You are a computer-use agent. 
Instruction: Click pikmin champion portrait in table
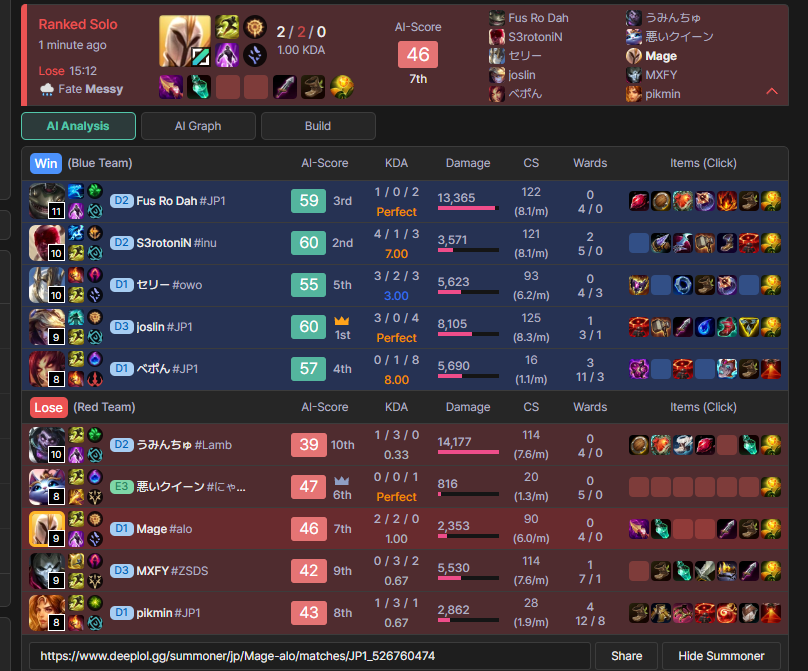click(x=47, y=613)
